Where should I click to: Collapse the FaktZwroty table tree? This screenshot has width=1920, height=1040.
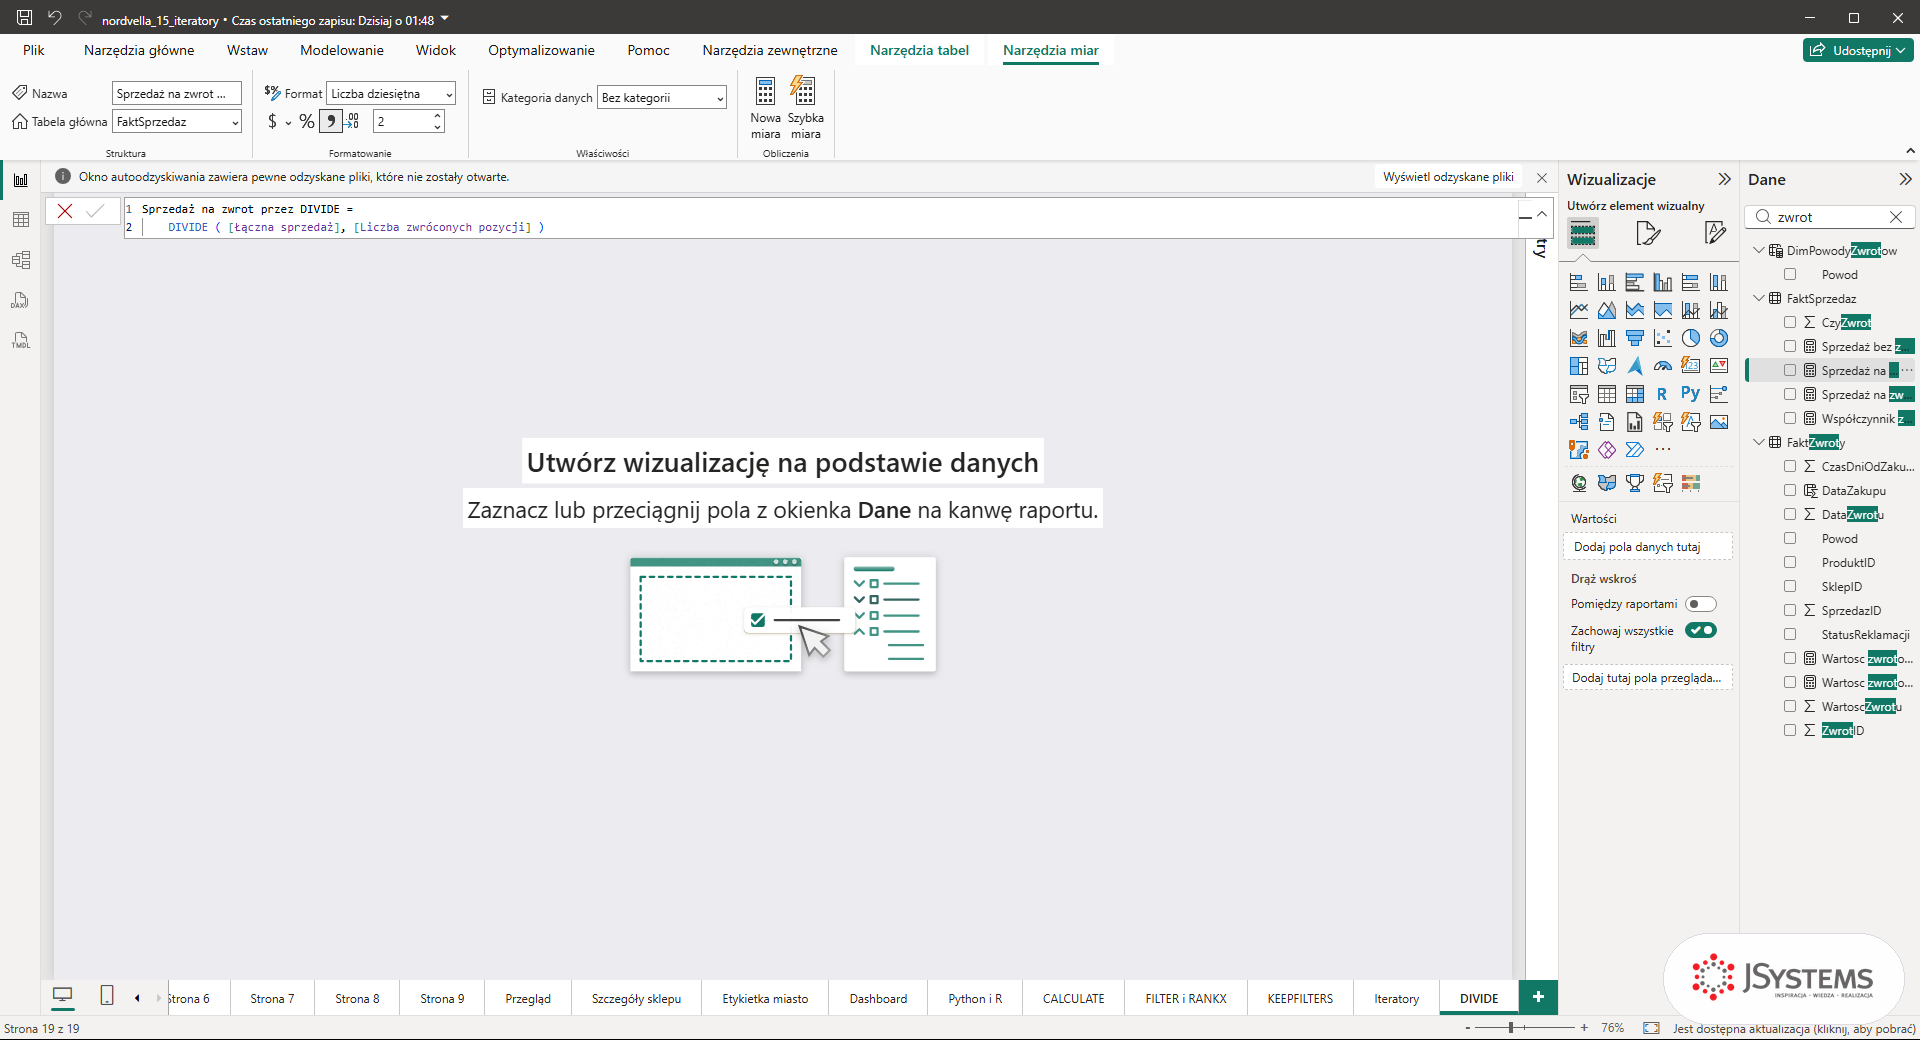coord(1759,442)
